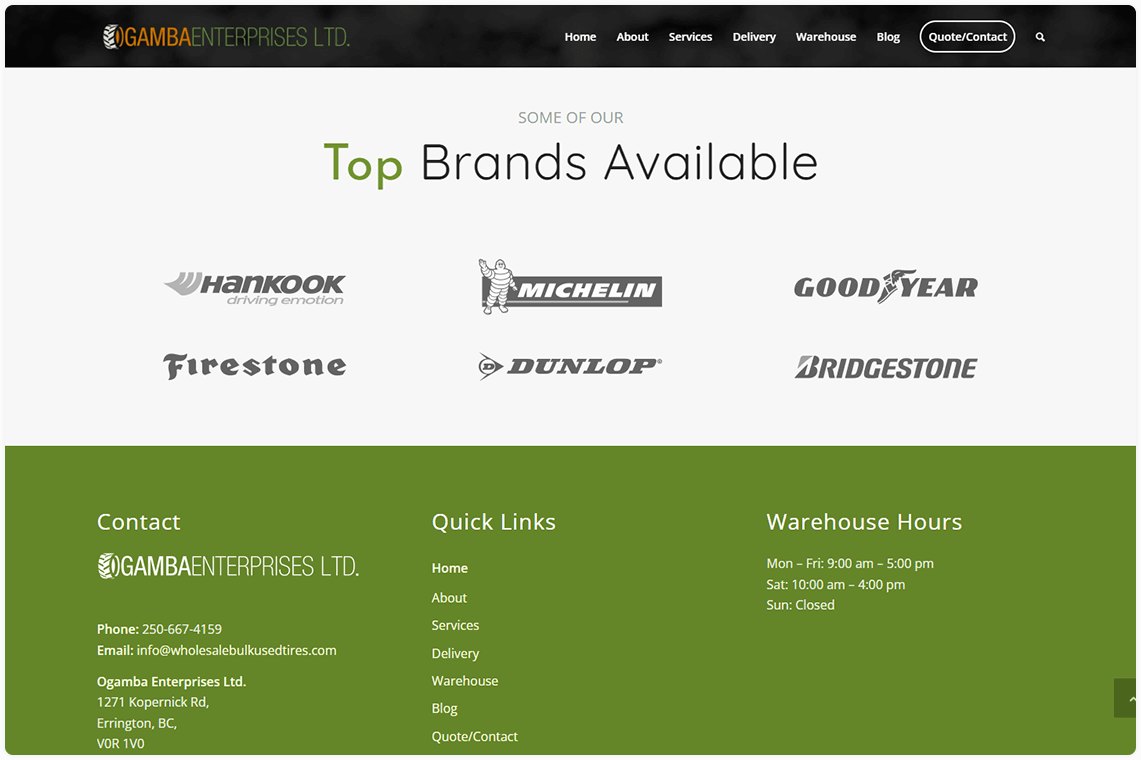Follow the Home quick link in footer
This screenshot has width=1141, height=760.
(x=450, y=569)
